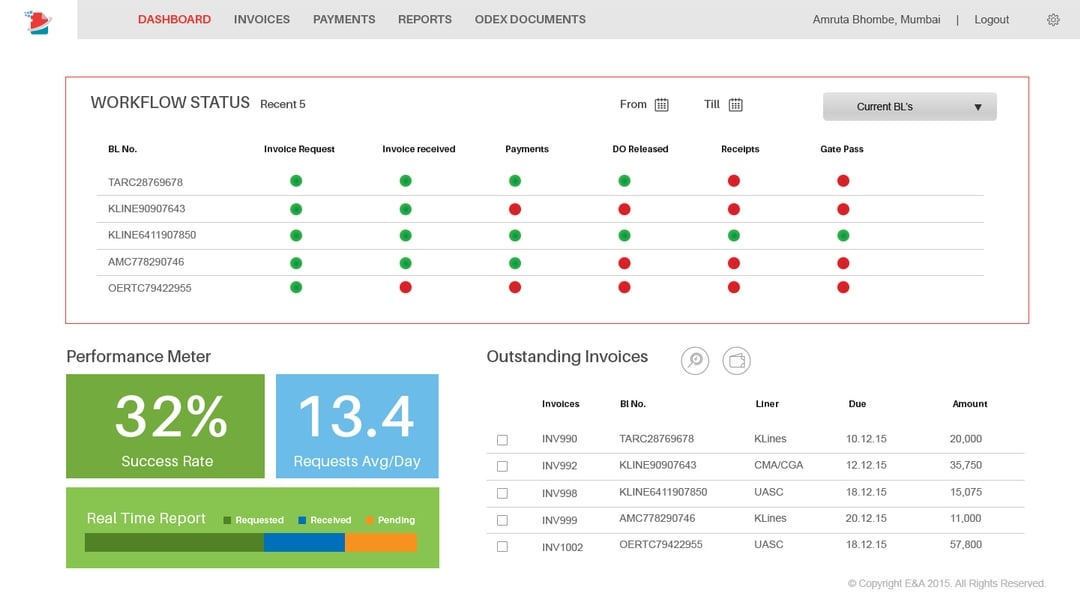The height and width of the screenshot is (608, 1080).
Task: Open settings via the gear icon
Action: coord(1053,20)
